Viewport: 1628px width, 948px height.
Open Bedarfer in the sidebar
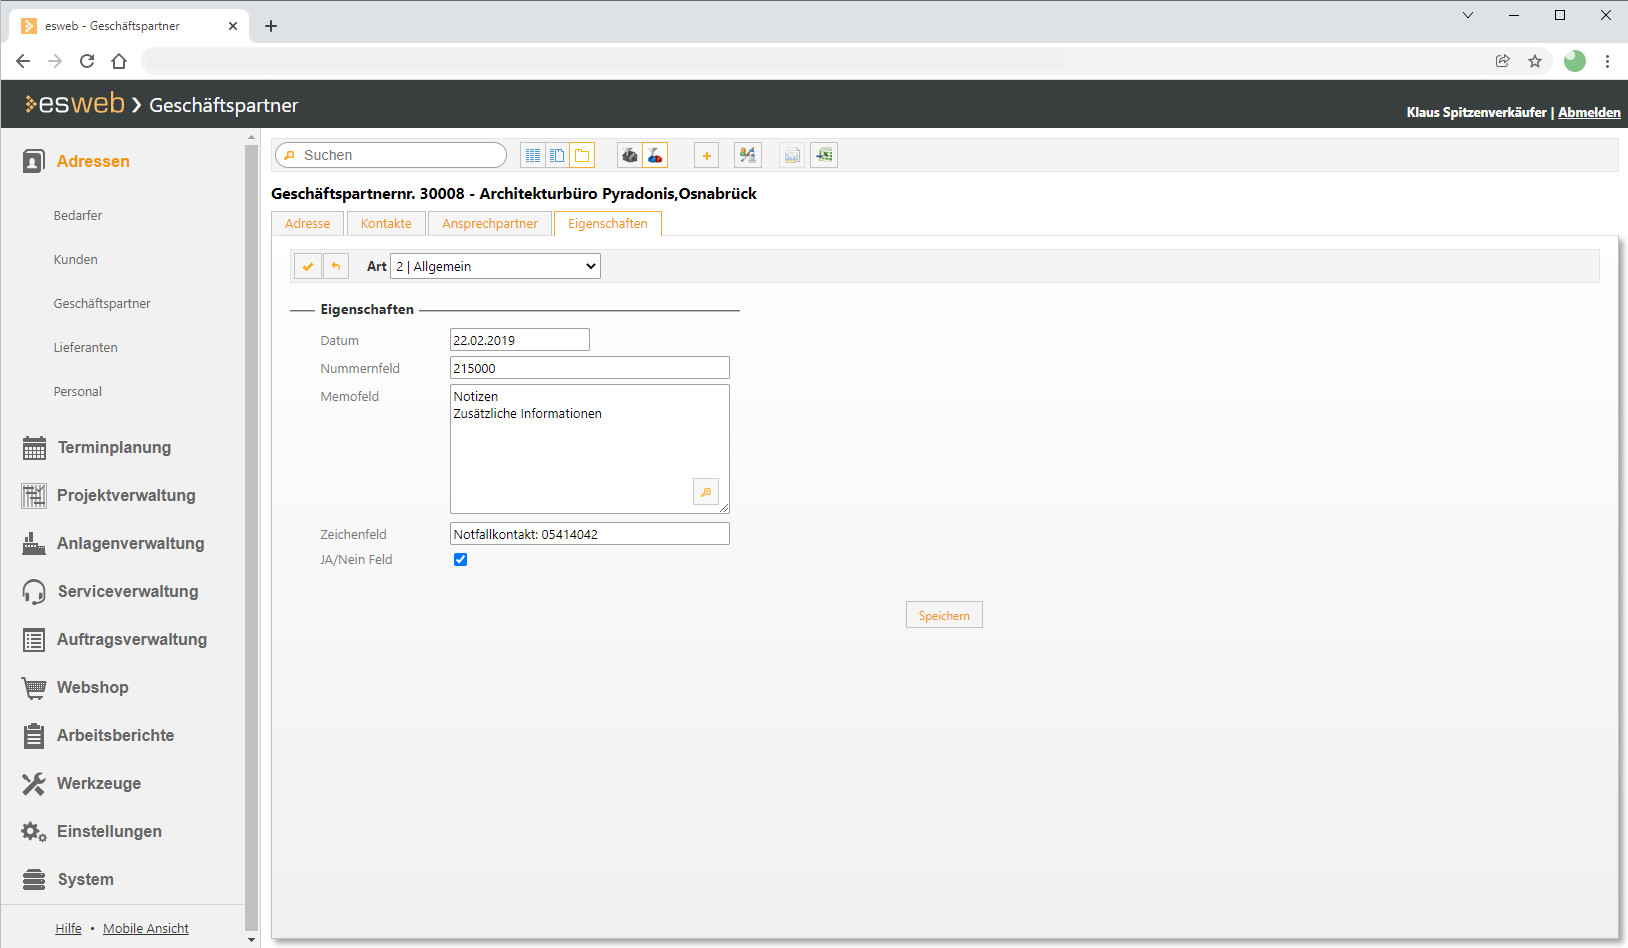[x=78, y=216]
